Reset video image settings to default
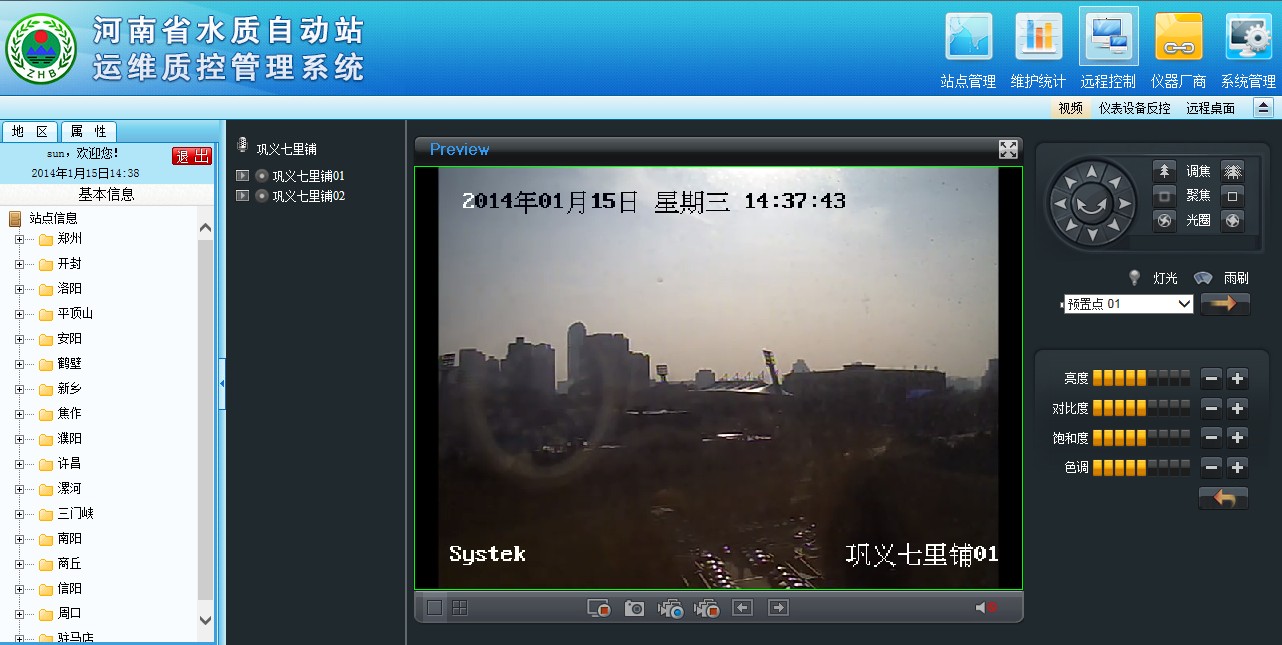The height and width of the screenshot is (645, 1282). tap(1223, 498)
